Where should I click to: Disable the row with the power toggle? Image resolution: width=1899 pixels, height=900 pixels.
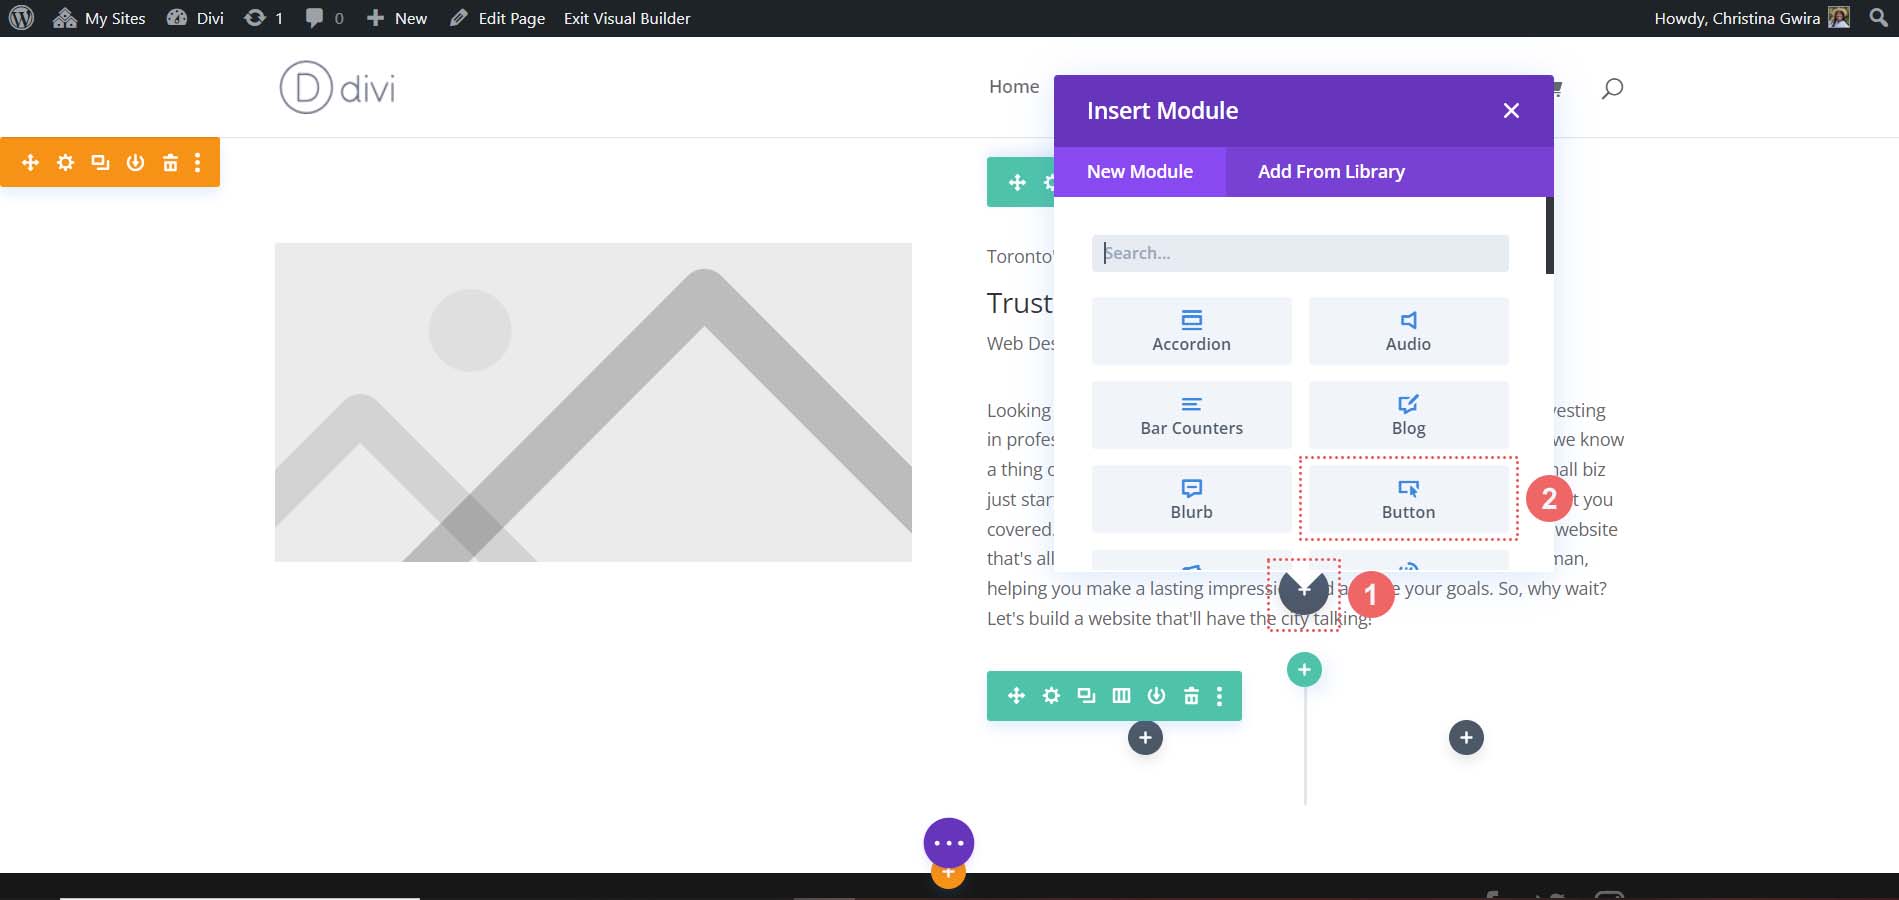pyautogui.click(x=1156, y=695)
